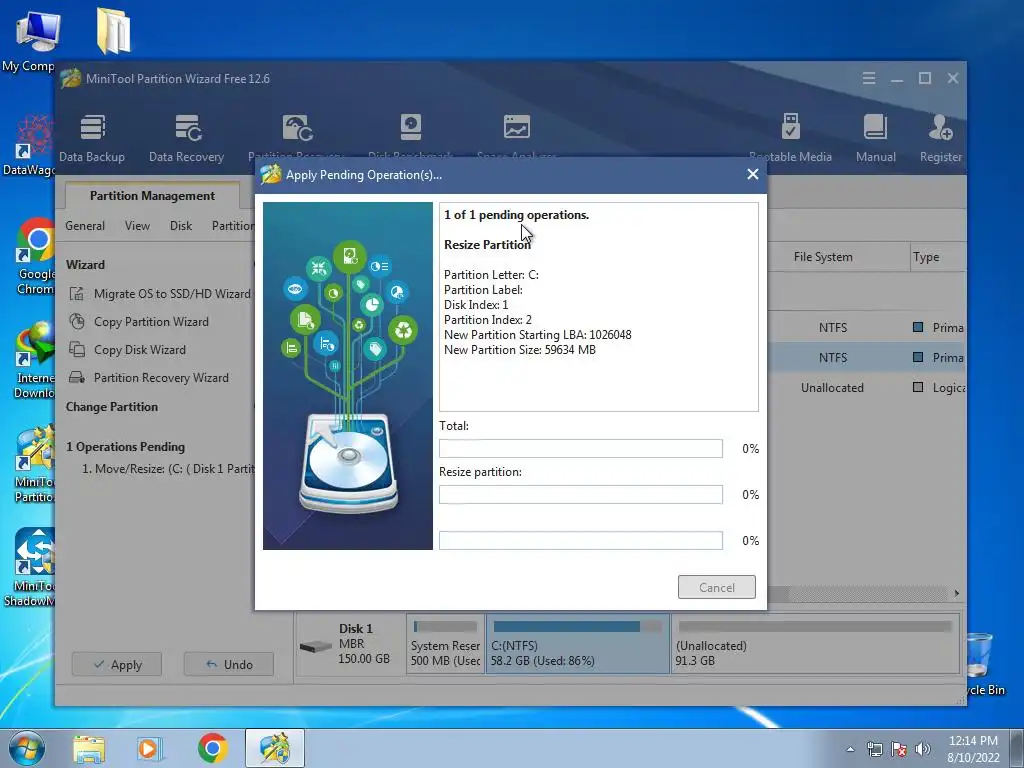Open Chrome from taskbar
This screenshot has height=768, width=1024.
coord(213,748)
